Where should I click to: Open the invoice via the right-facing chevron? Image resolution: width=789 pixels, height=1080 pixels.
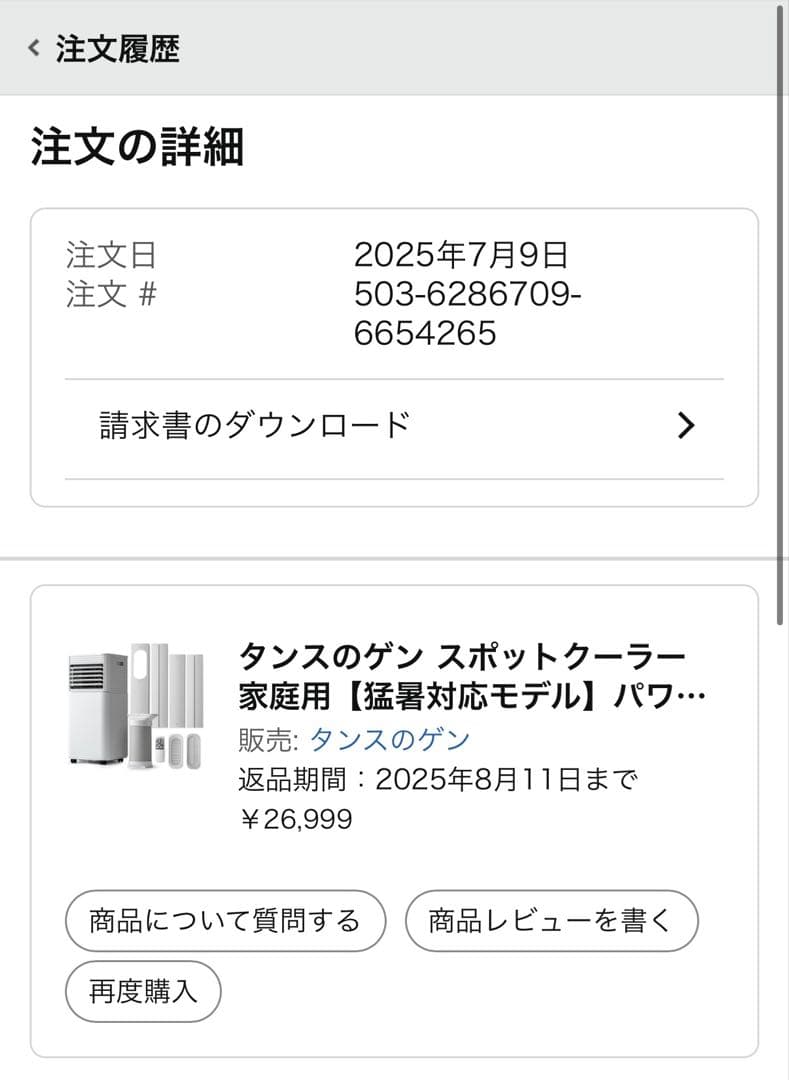coord(686,425)
